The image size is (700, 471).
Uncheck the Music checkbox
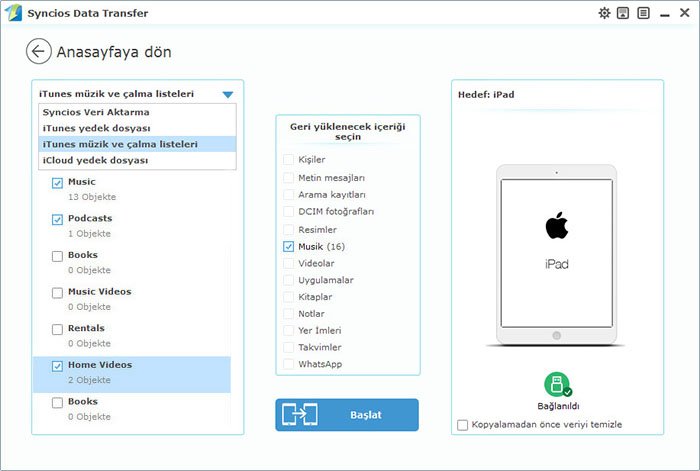tap(57, 183)
